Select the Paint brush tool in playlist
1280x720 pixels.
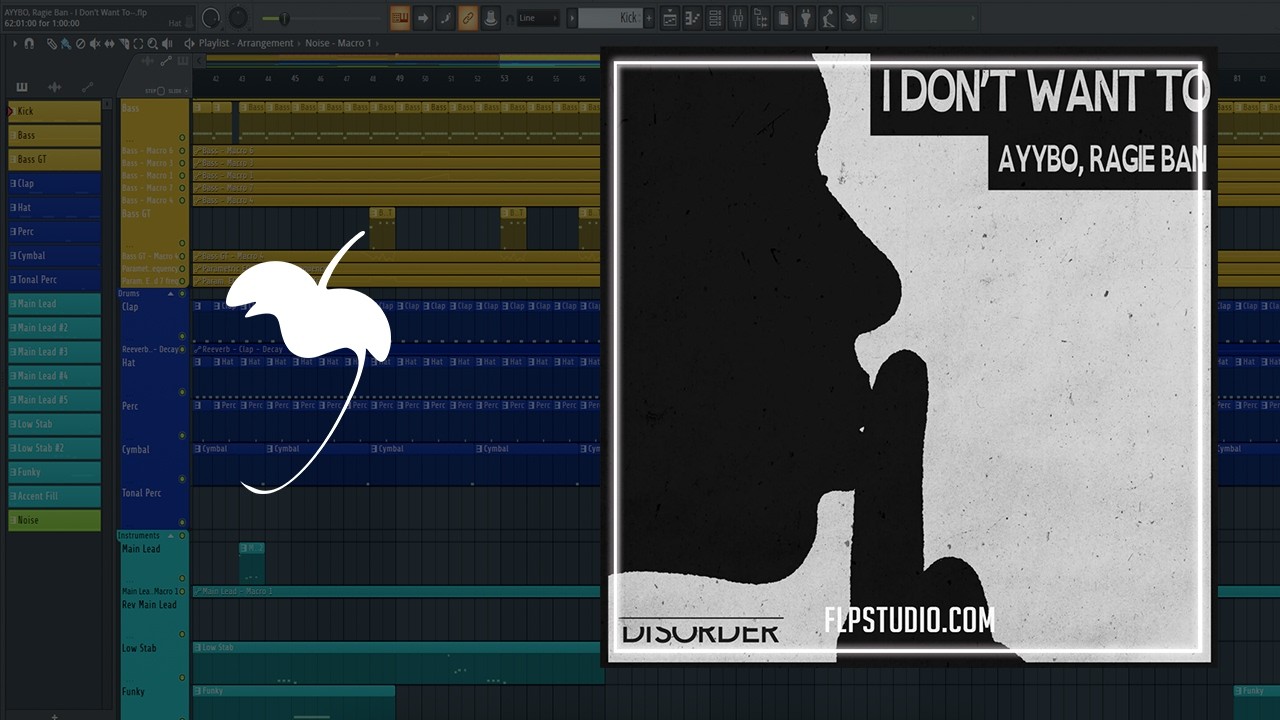pyautogui.click(x=66, y=44)
